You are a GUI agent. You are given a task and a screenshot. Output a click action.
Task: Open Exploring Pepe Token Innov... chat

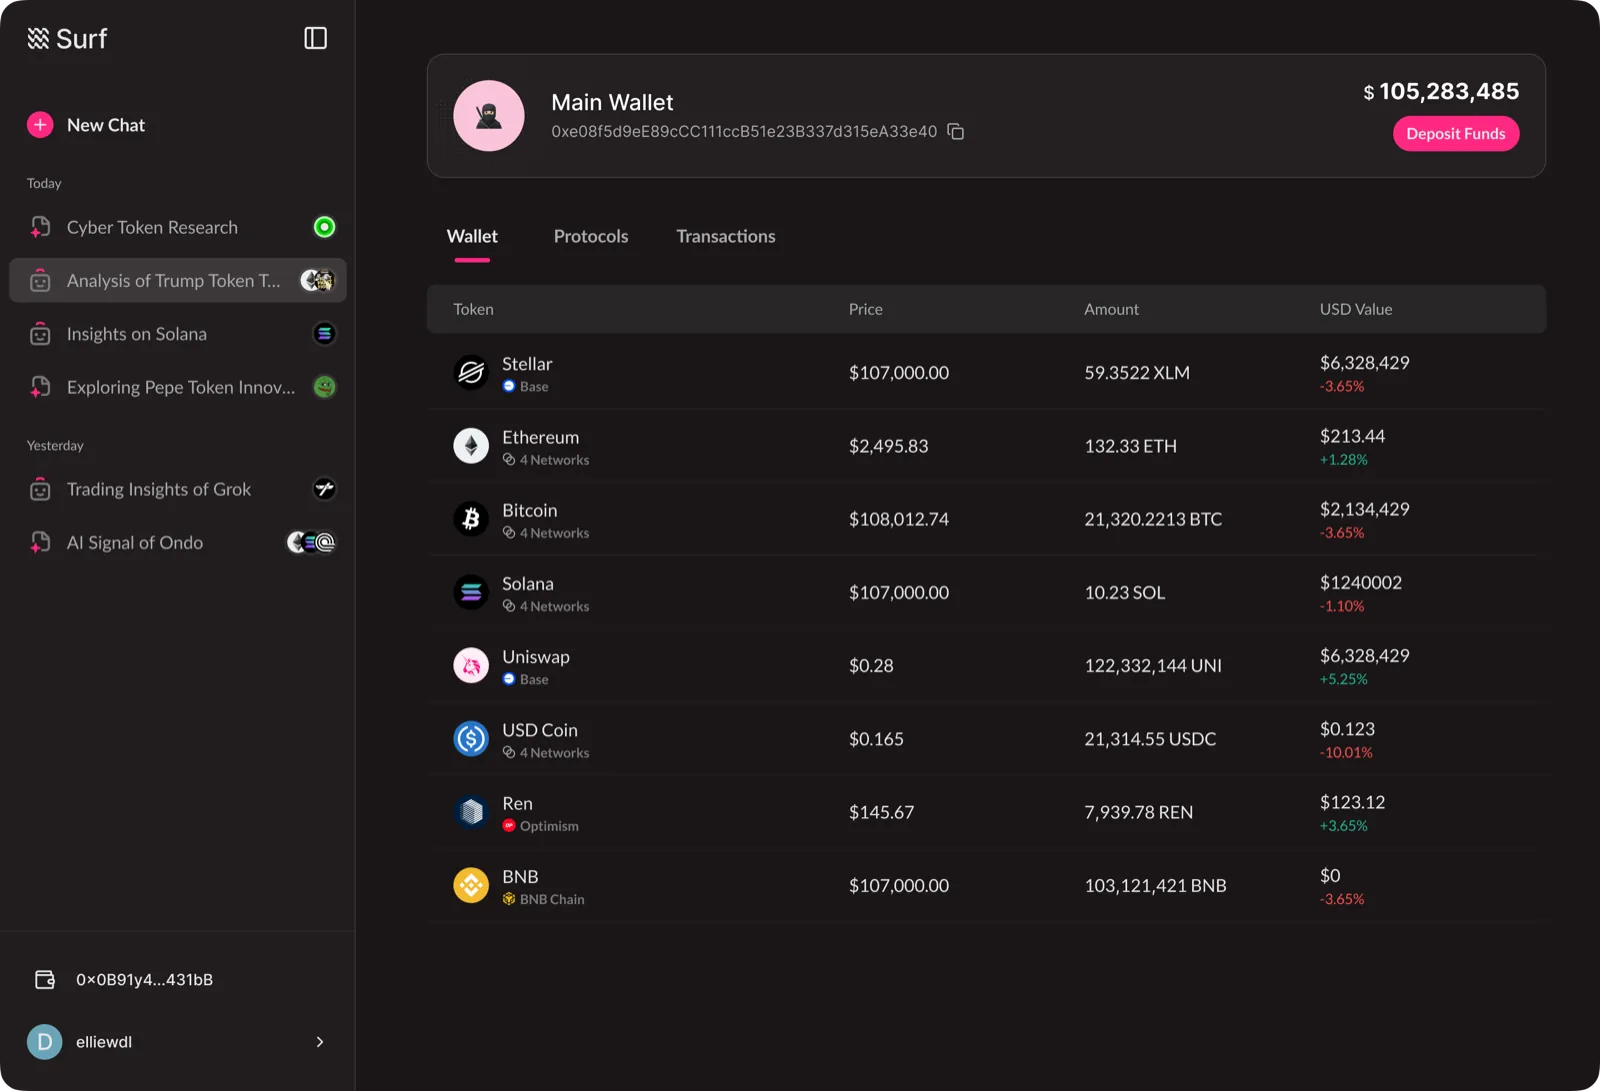point(178,387)
